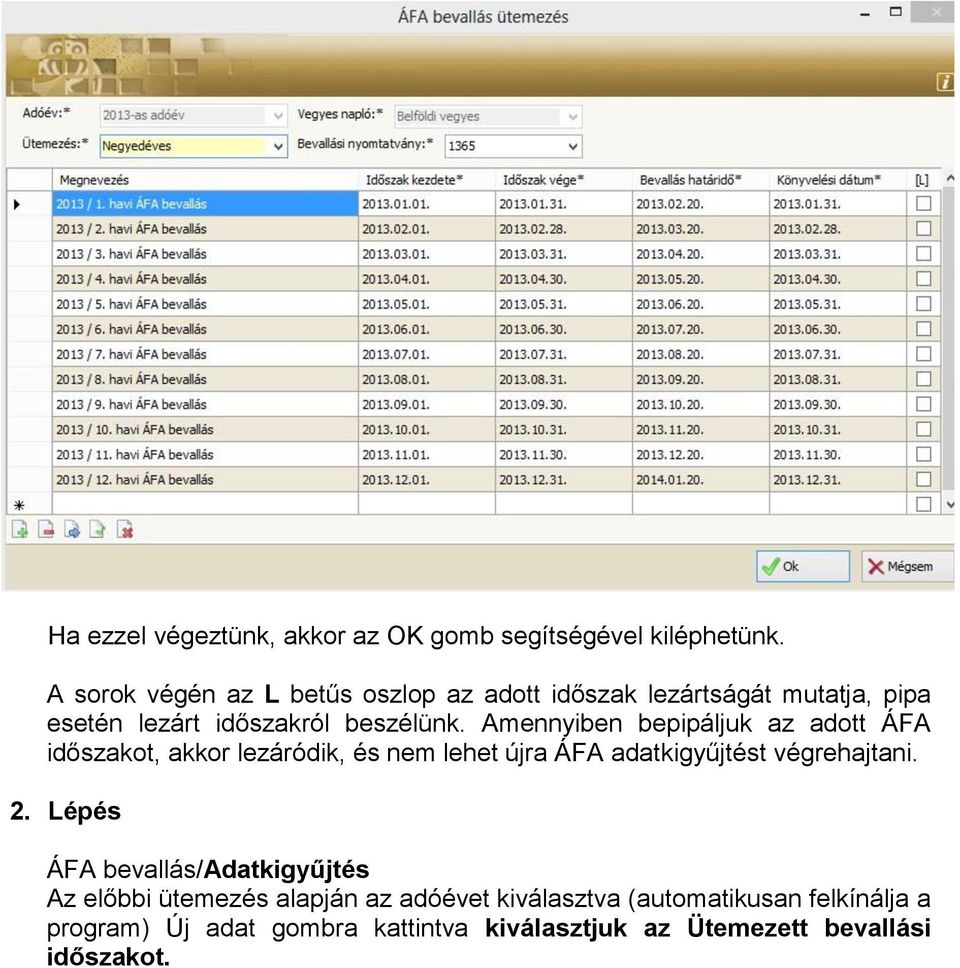The width and height of the screenshot is (960, 968).
Task: Tick the L checkbox for 2013 / 6. havi
Action: (924, 328)
